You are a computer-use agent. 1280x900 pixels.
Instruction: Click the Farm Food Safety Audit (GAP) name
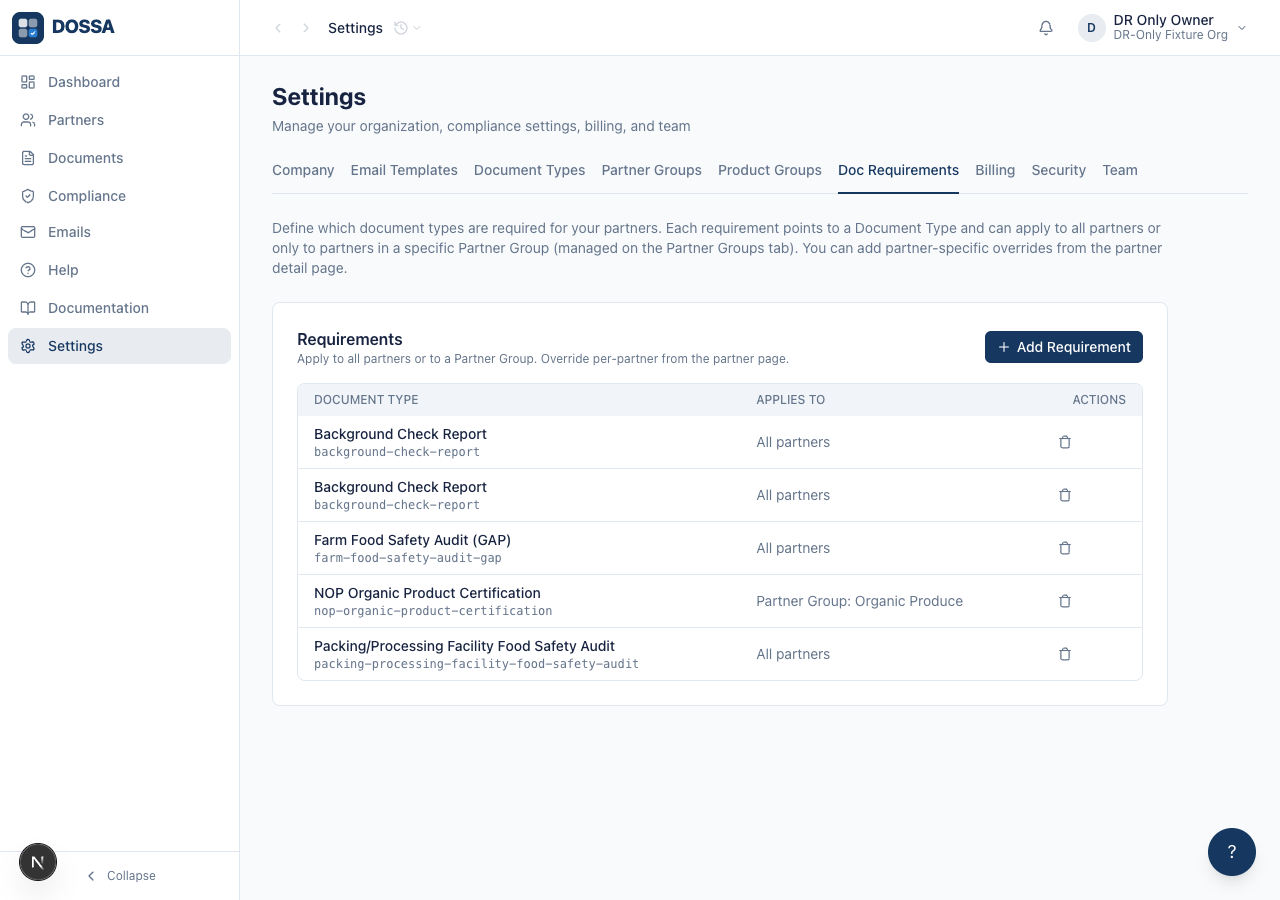[x=412, y=540]
